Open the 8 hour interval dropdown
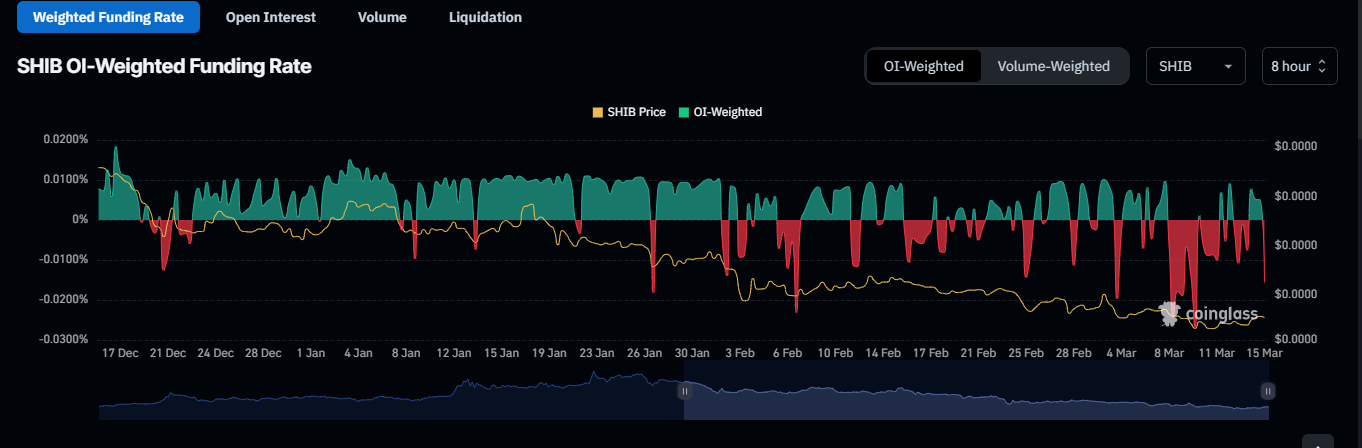 tap(1299, 66)
